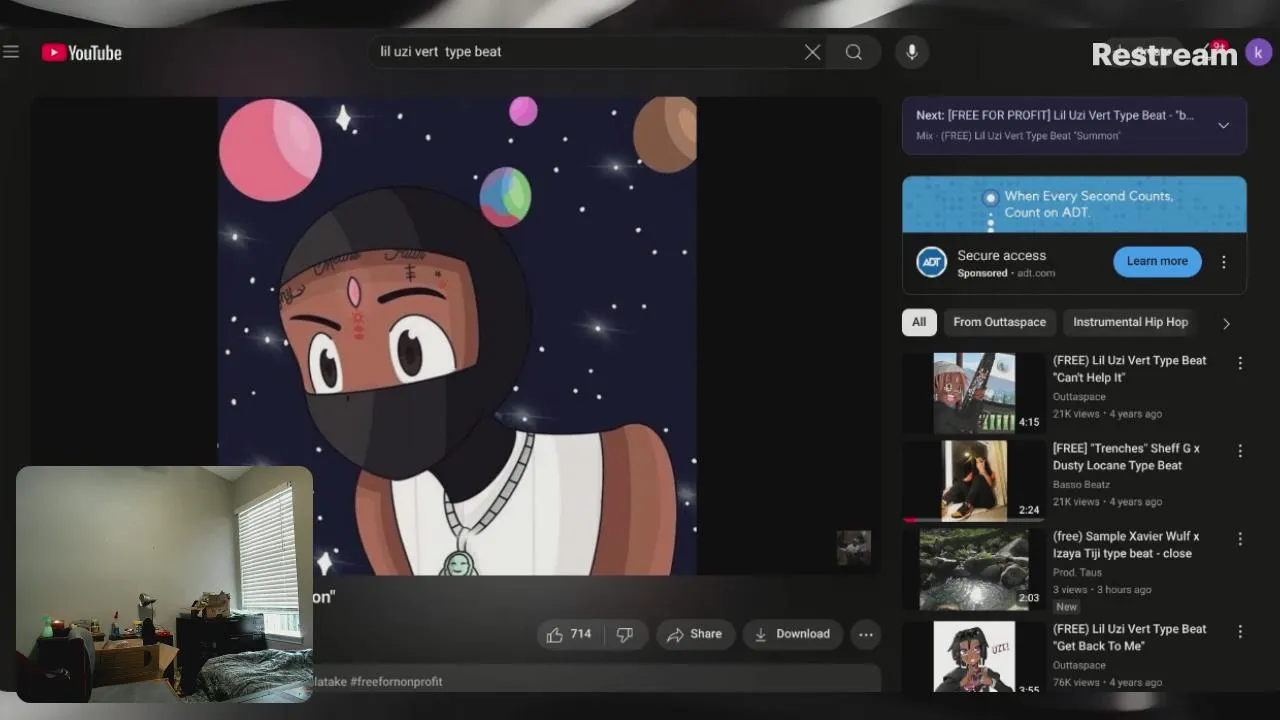Click the "Trenches" video thumbnail
The width and height of the screenshot is (1280, 720).
(974, 480)
